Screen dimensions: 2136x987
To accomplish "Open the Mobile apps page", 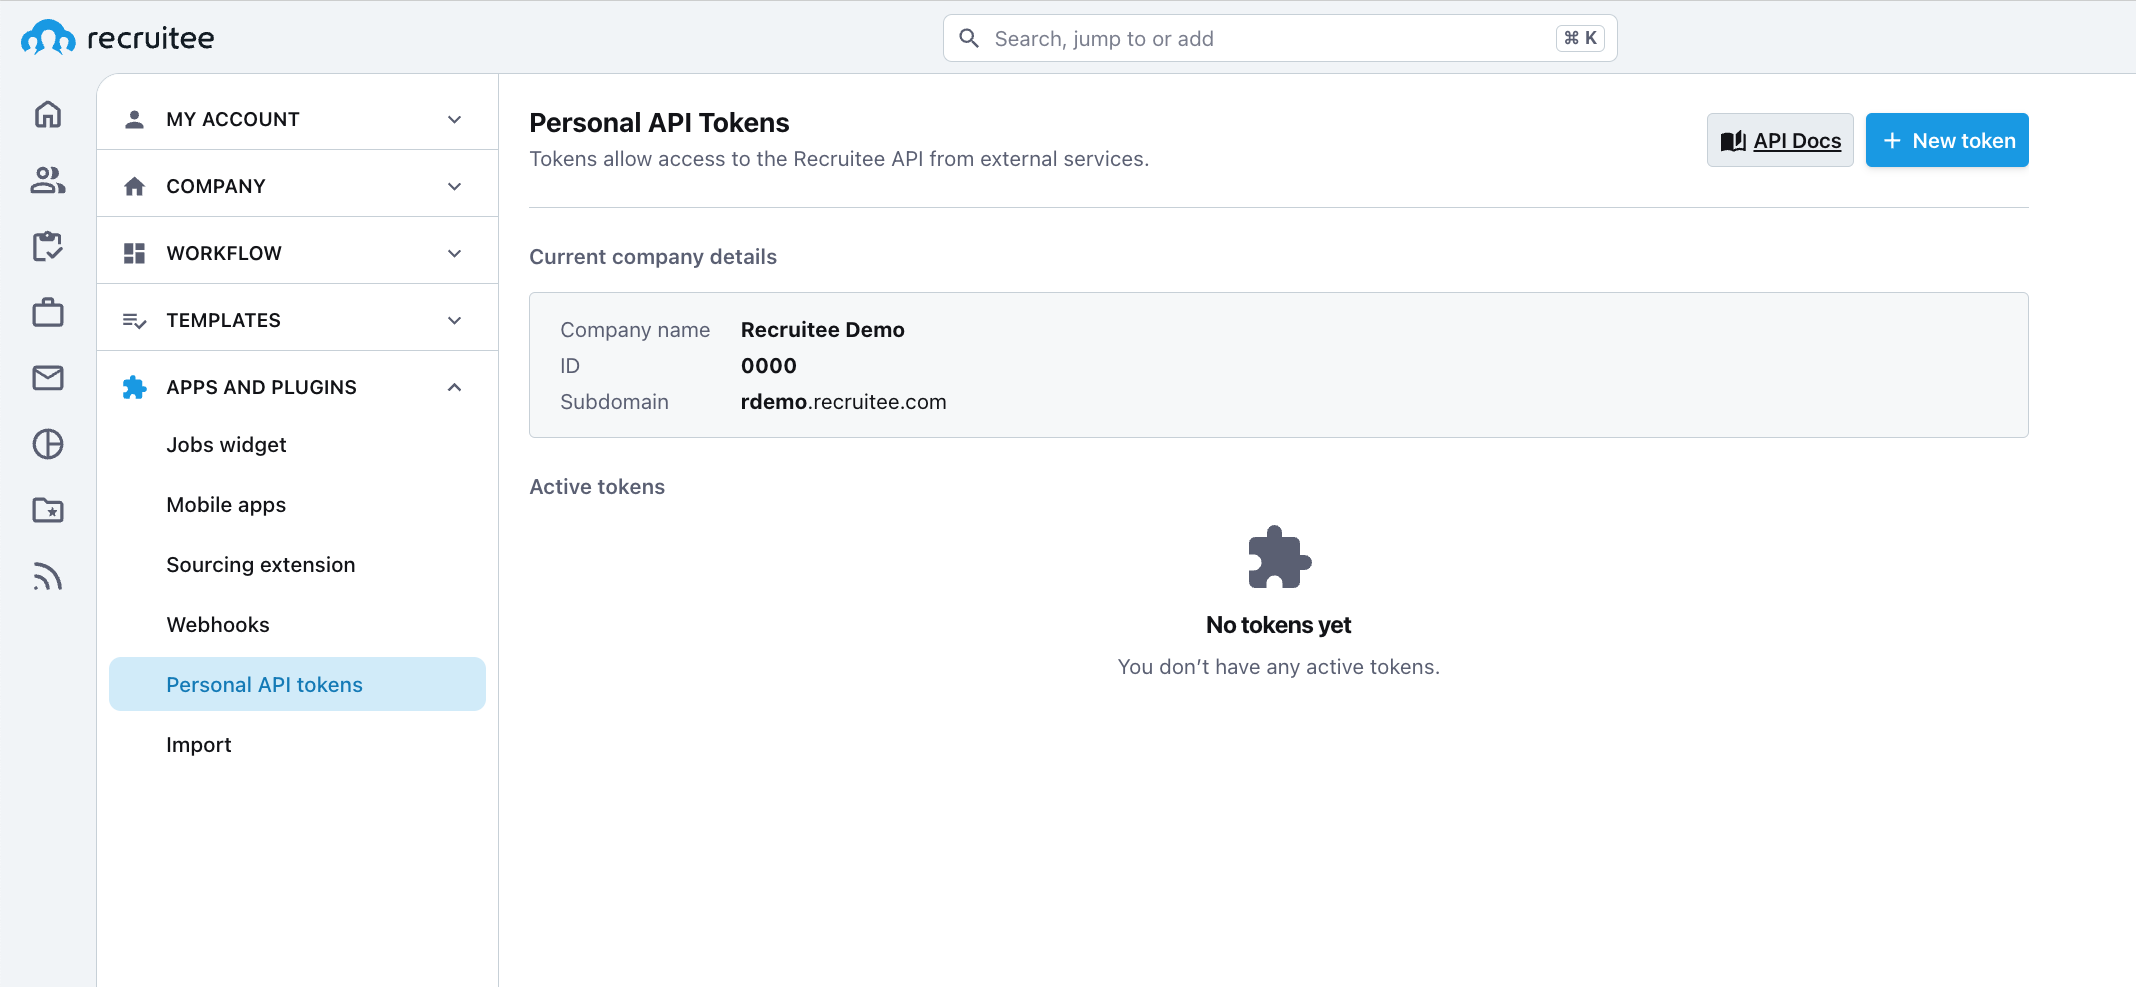I will tap(297, 505).
